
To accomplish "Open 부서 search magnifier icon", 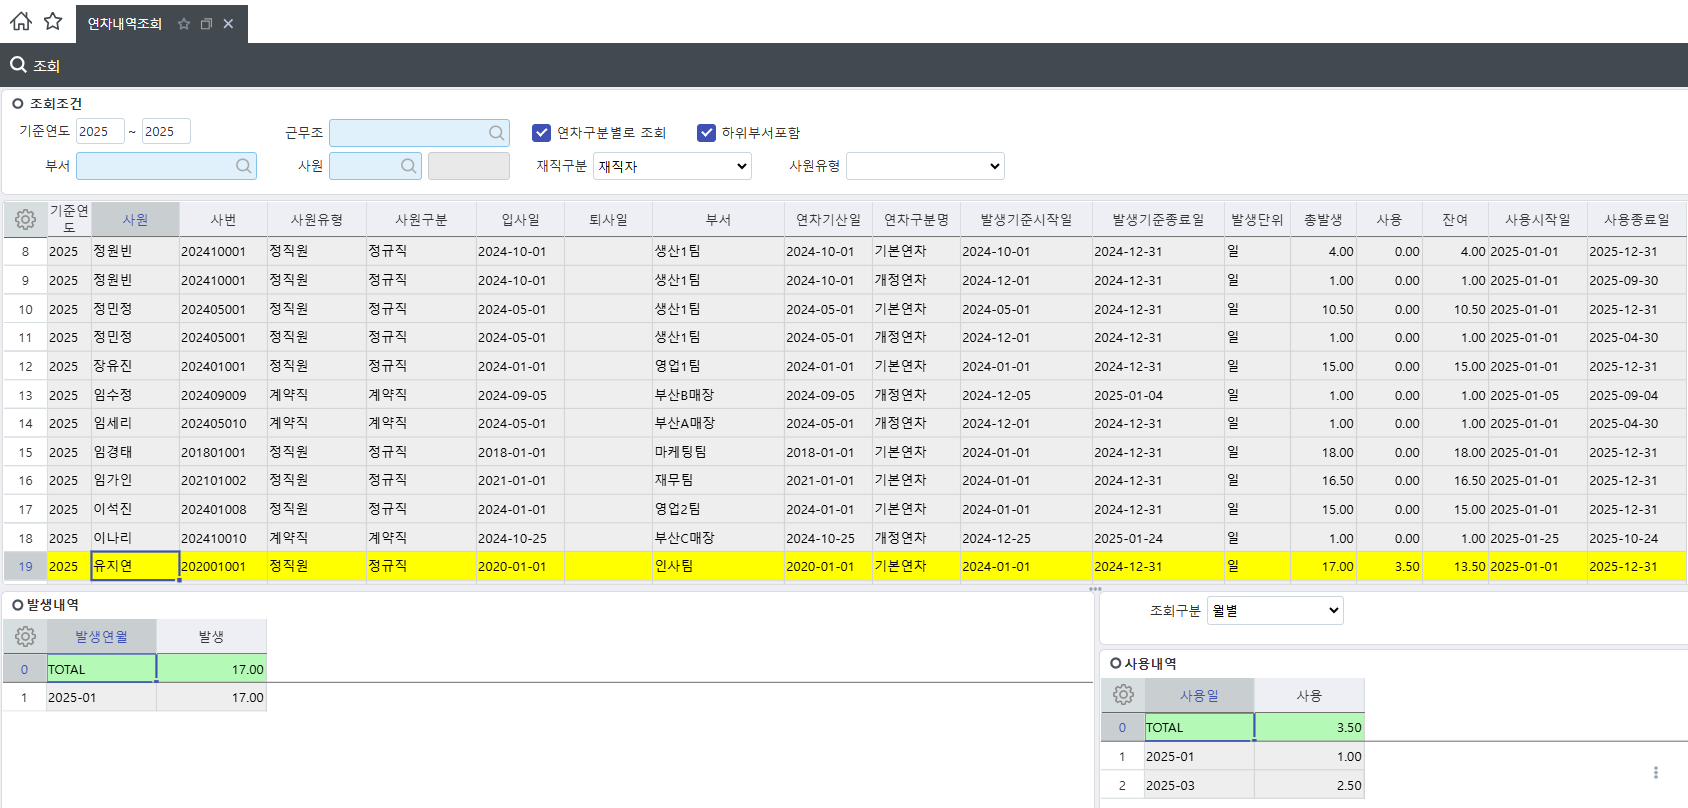I will [x=243, y=166].
